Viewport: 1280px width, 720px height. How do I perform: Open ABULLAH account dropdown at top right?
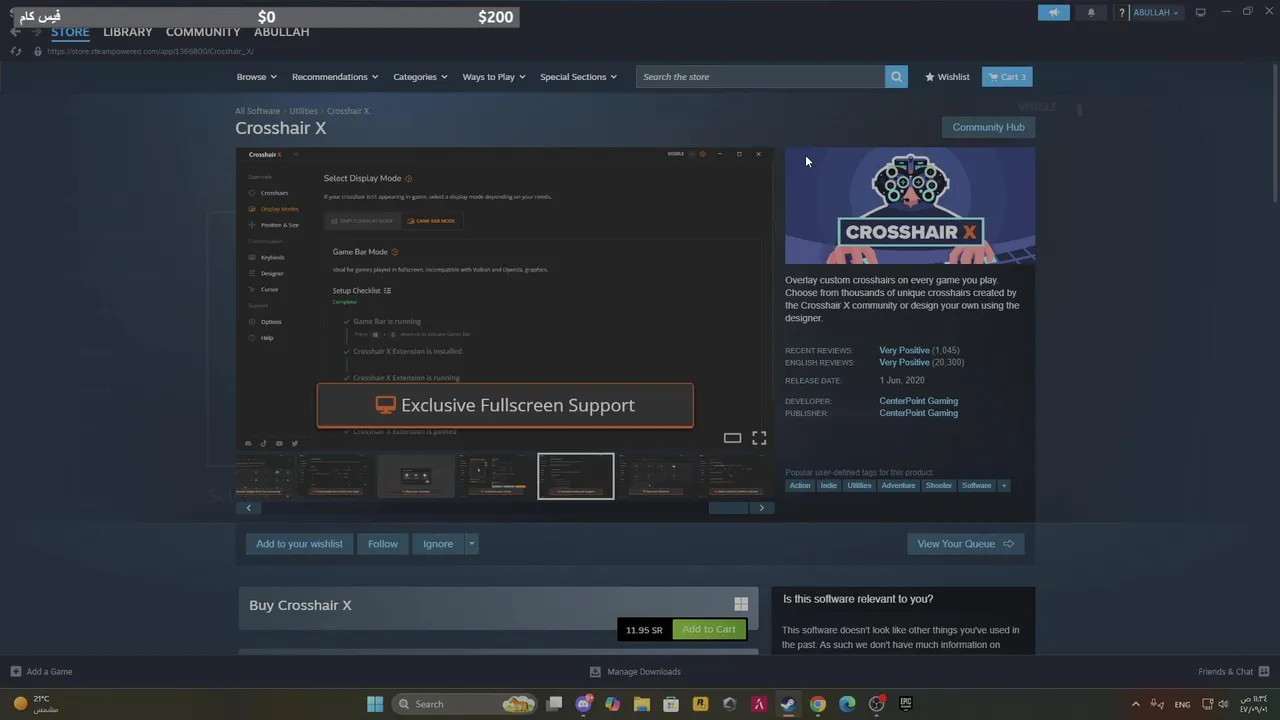(x=1156, y=13)
